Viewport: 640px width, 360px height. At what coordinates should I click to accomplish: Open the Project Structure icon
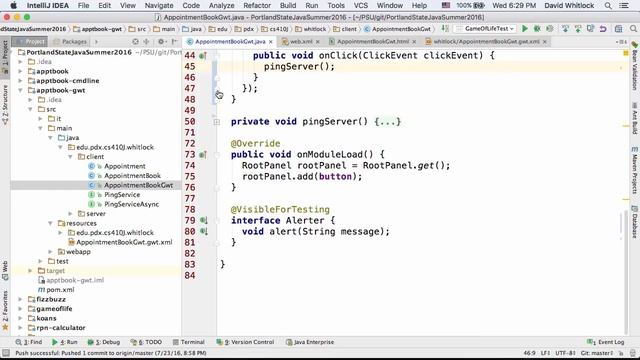[618, 29]
